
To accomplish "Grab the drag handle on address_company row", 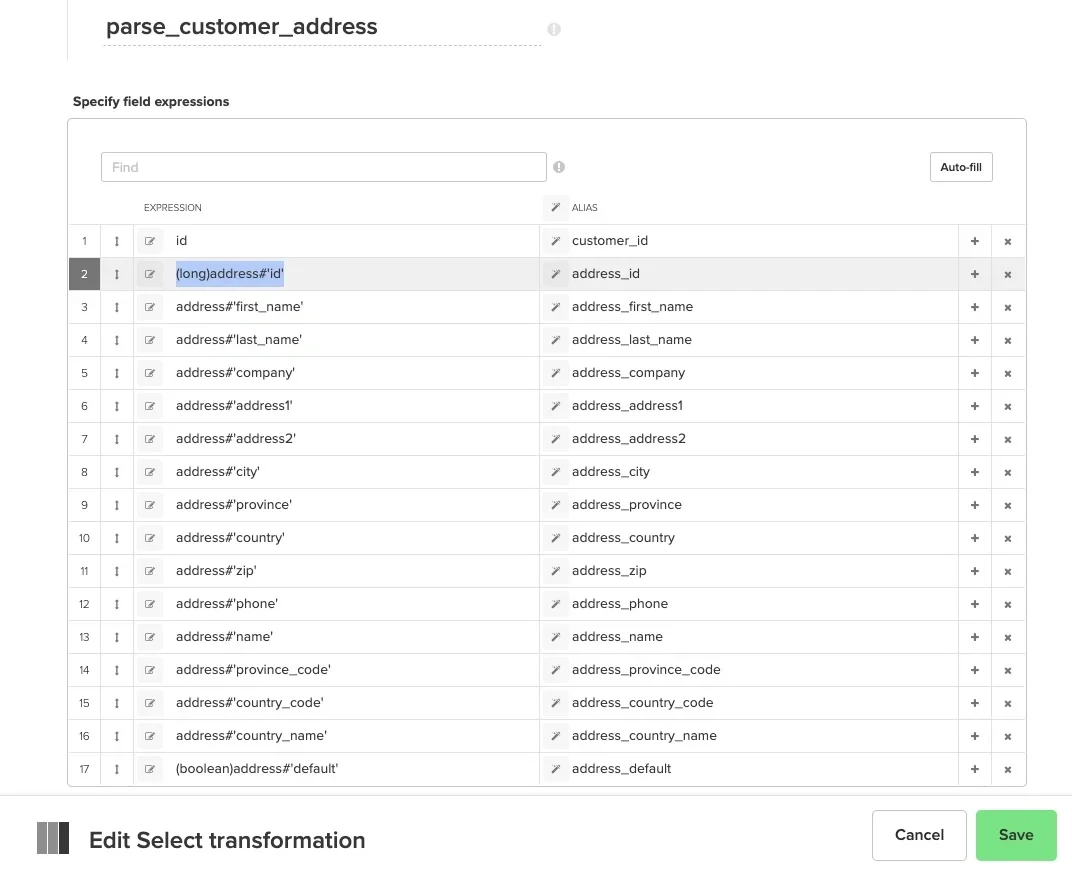I will (117, 372).
